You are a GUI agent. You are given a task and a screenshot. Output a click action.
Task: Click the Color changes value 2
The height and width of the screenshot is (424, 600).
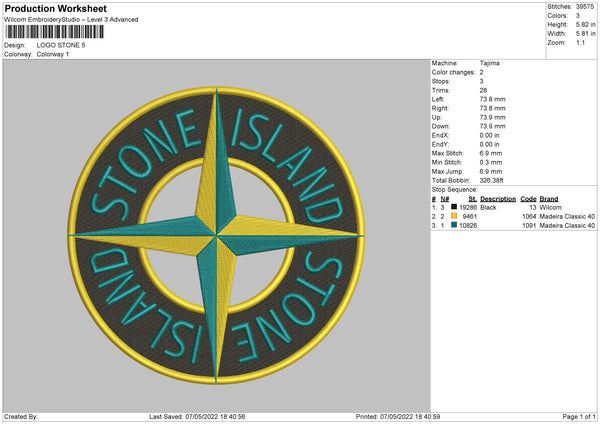[481, 72]
